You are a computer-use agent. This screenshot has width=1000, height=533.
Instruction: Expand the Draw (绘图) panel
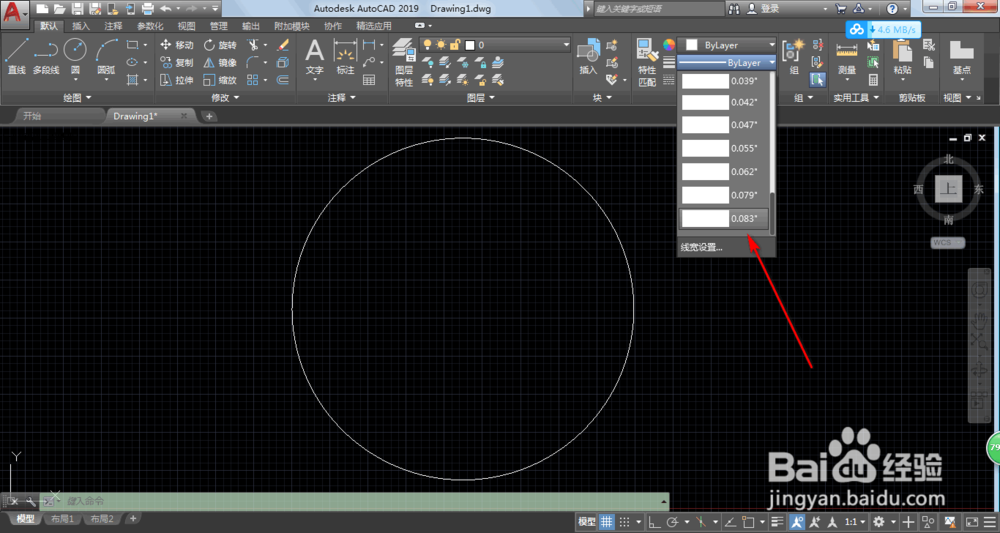click(x=78, y=98)
